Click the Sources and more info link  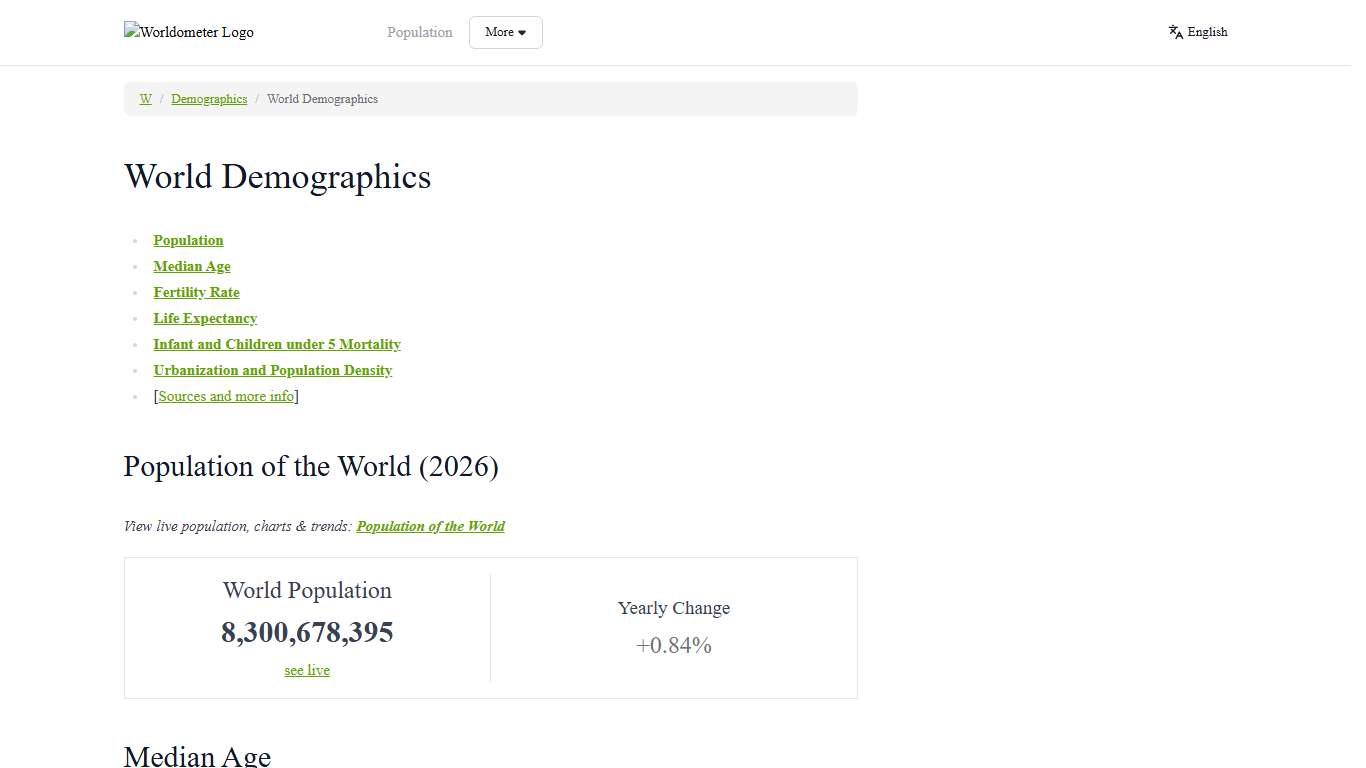[226, 396]
